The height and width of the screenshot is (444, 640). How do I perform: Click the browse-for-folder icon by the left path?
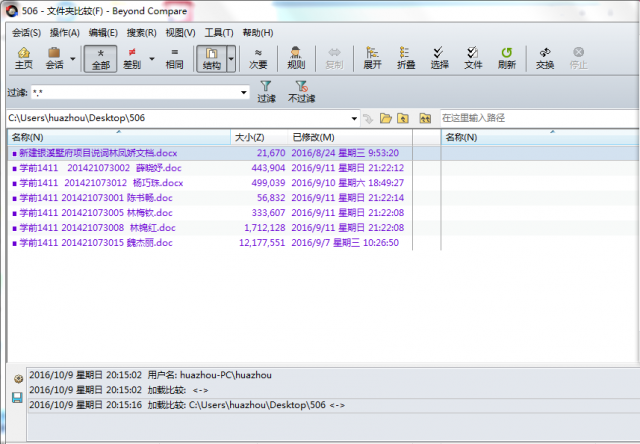[386, 119]
